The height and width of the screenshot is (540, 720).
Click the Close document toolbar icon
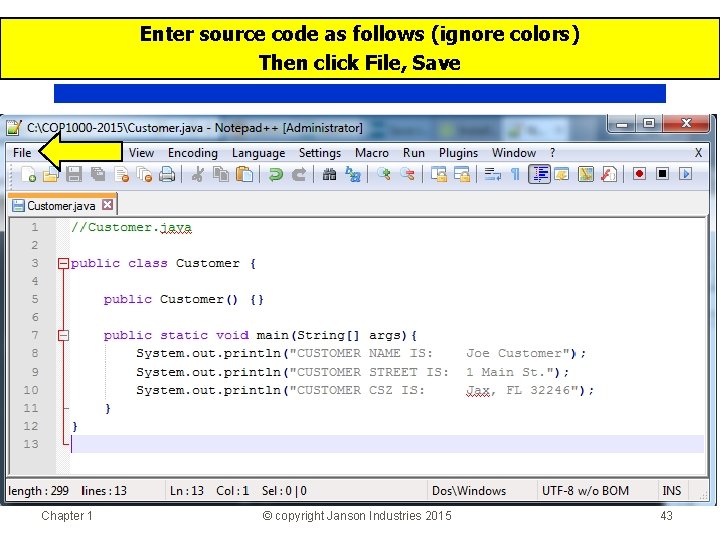tap(122, 174)
